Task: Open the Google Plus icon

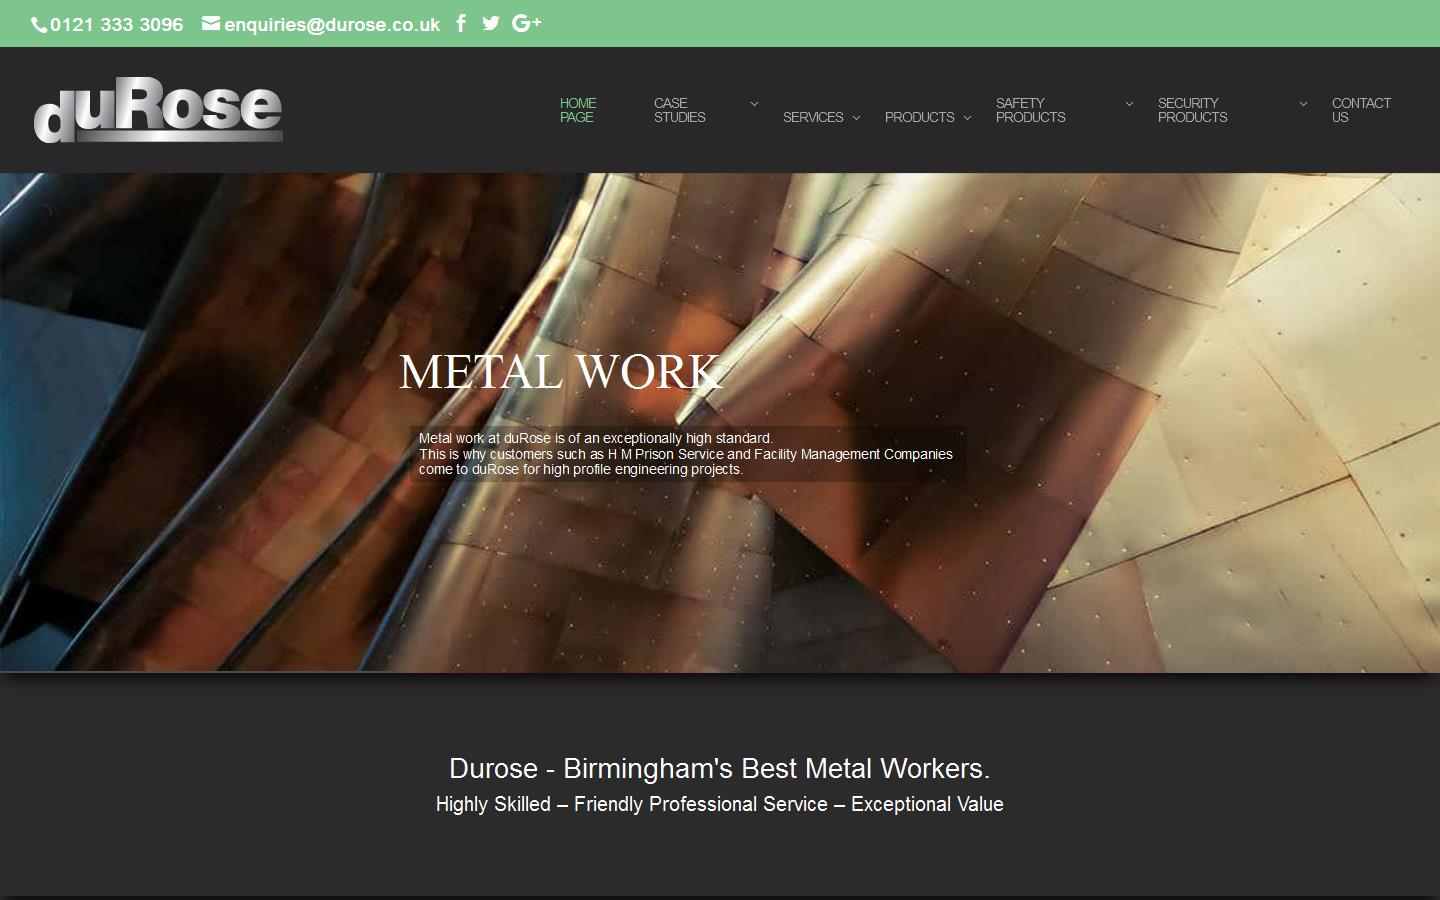Action: [526, 23]
